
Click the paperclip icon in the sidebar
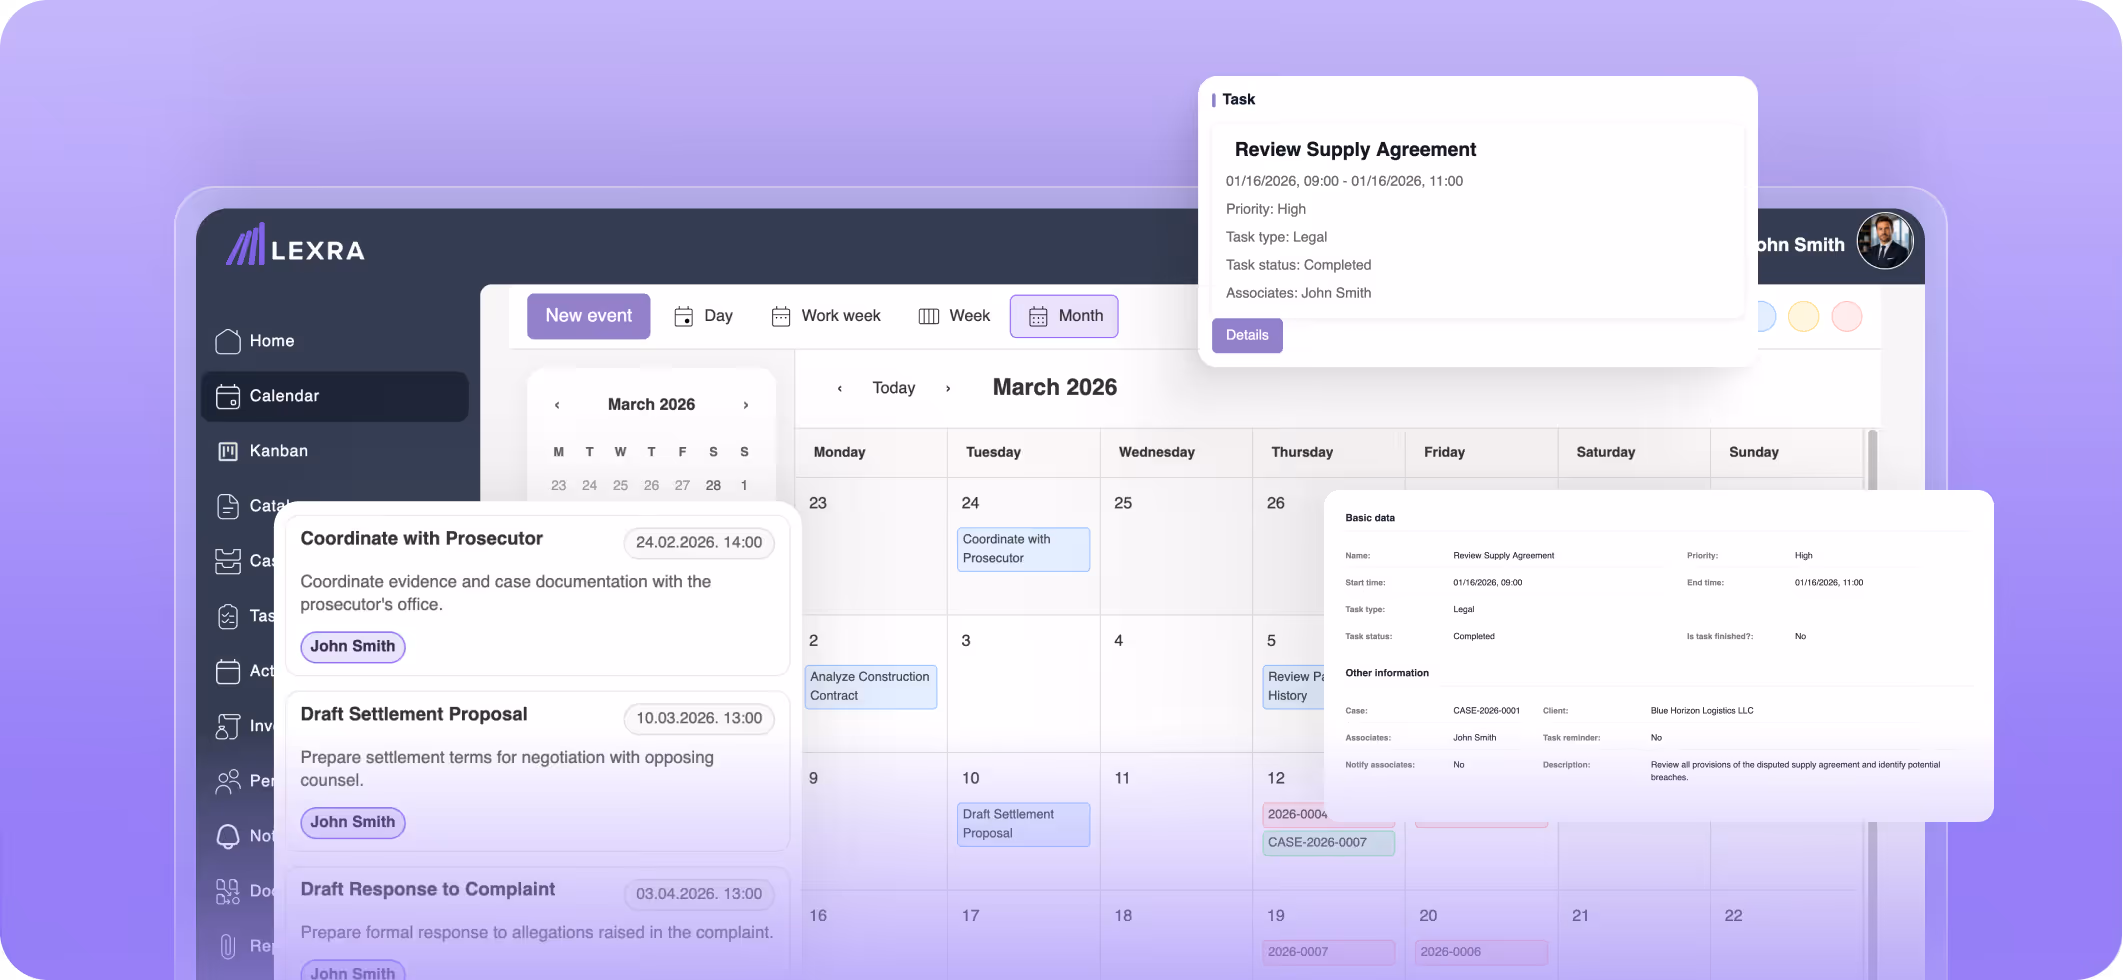(x=228, y=946)
